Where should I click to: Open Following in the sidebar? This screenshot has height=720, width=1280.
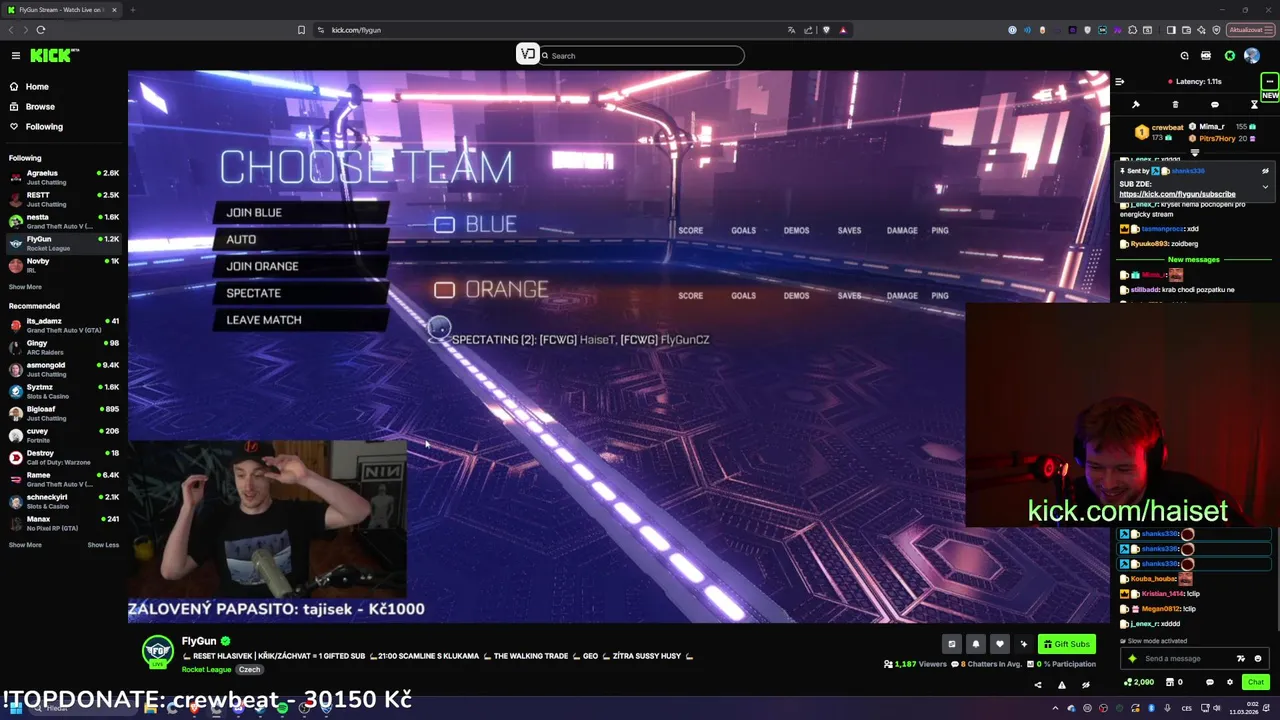point(44,127)
